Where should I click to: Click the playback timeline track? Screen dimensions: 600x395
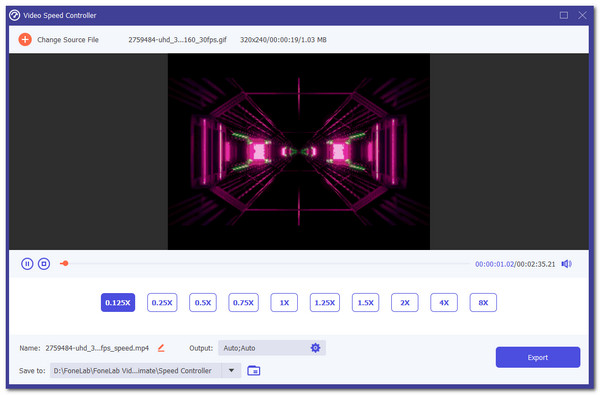tap(265, 263)
